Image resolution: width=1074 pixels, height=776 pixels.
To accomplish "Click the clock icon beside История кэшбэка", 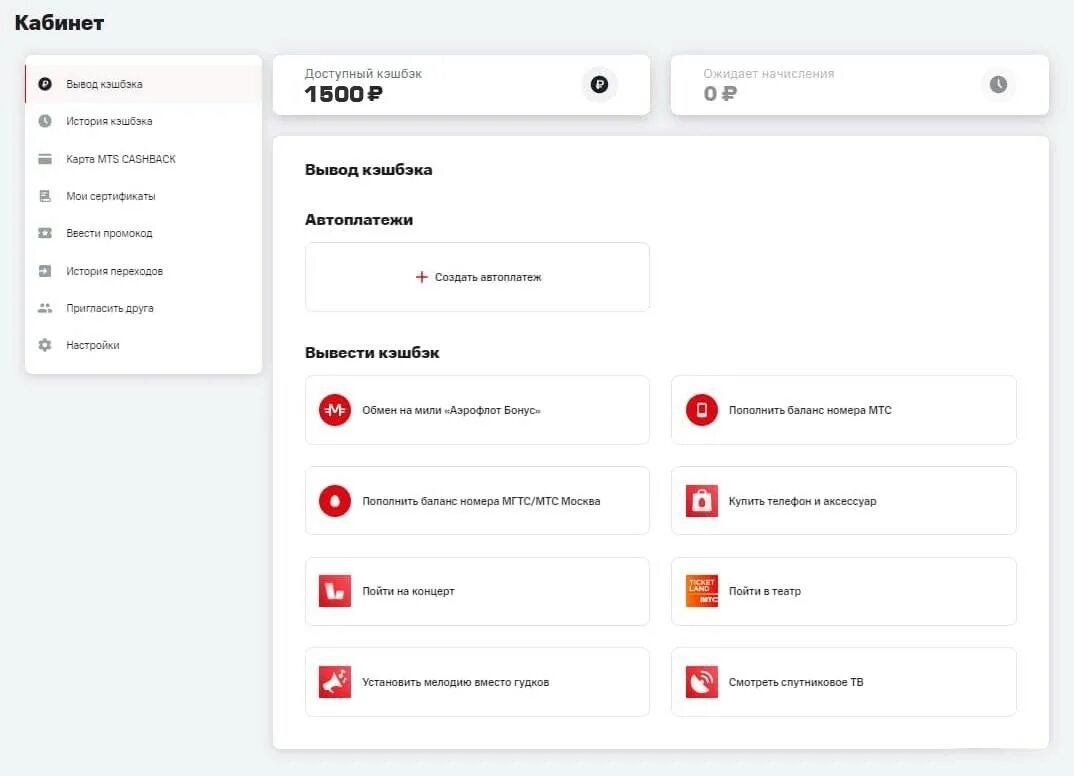I will point(45,121).
